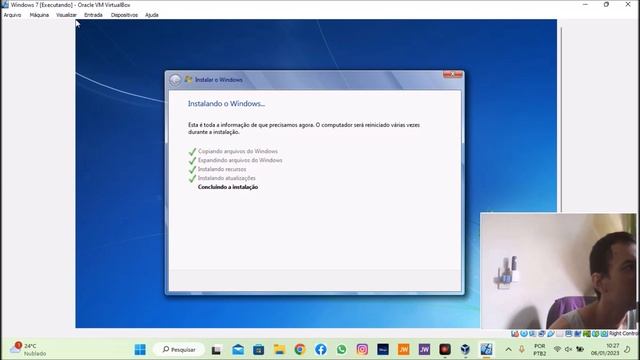The height and width of the screenshot is (360, 640).
Task: Open WhatsApp from the taskbar
Action: 342,350
